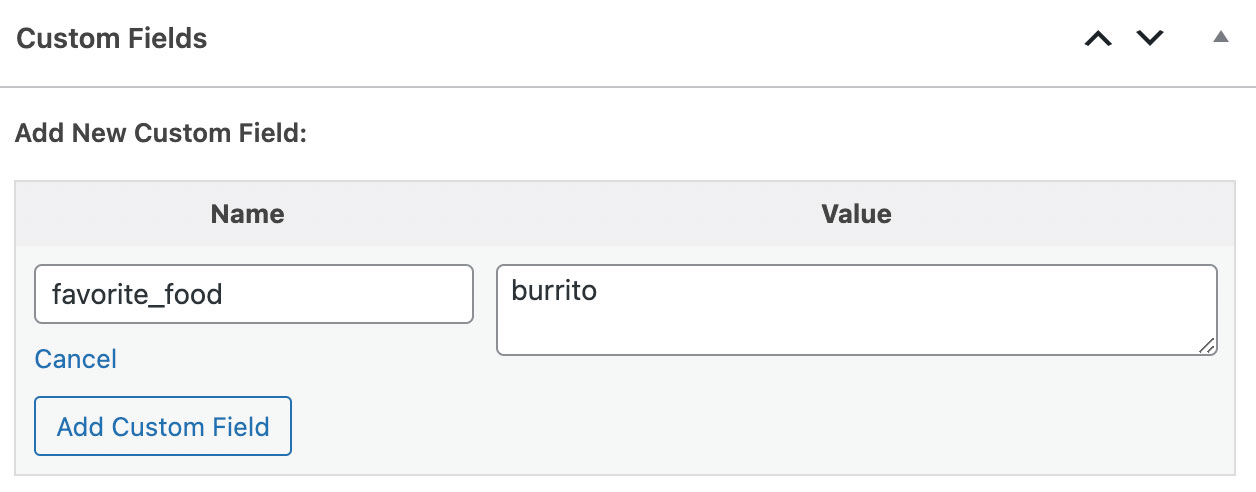Click blank area right of Cancel link
Screen dimensions: 1256x492
300,360
